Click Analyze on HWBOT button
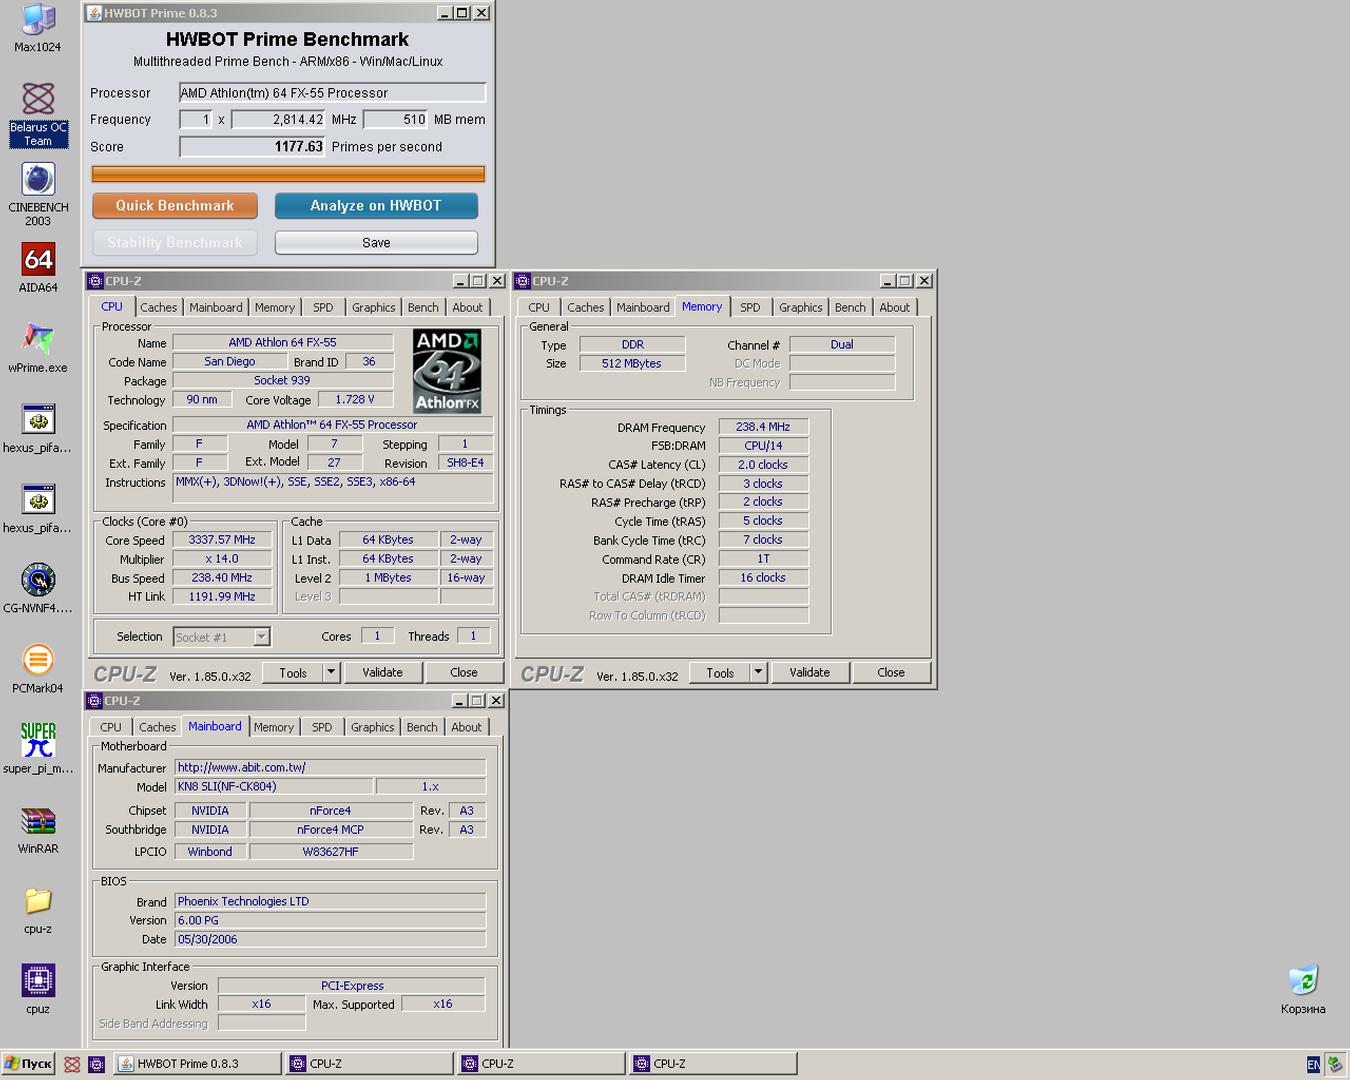 coord(376,205)
